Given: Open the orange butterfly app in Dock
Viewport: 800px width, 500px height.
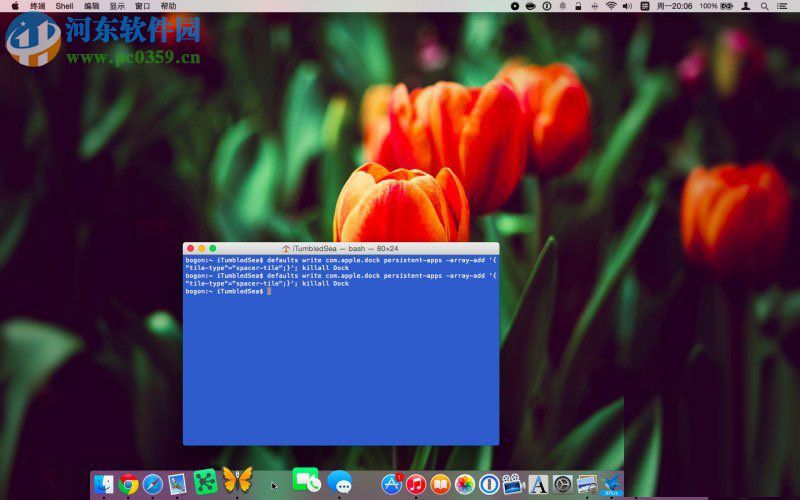Looking at the screenshot, I should click(237, 480).
